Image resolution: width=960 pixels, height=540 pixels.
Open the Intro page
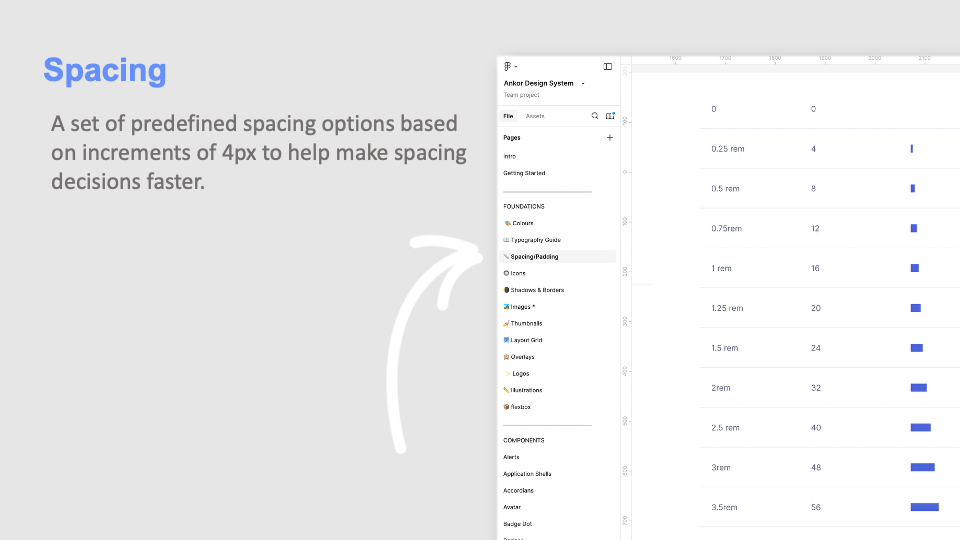pyautogui.click(x=510, y=156)
